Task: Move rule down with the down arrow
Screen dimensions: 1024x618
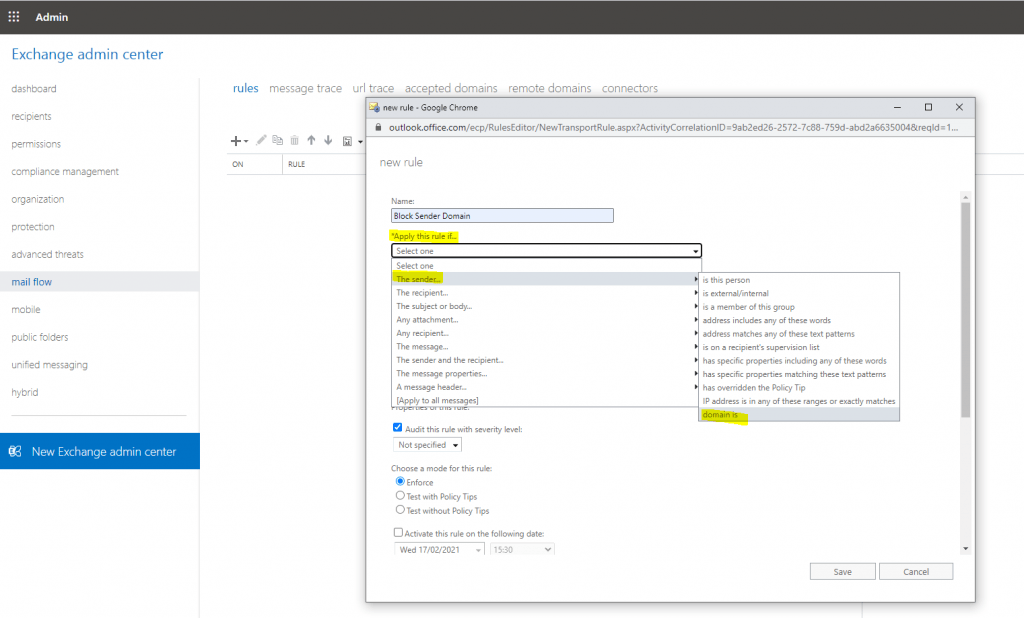Action: click(328, 140)
